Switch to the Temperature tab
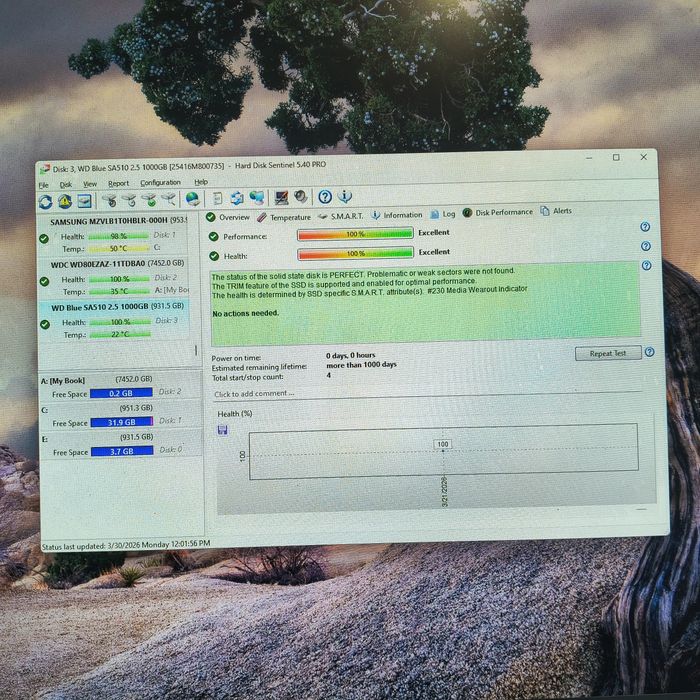The image size is (700, 700). tap(284, 217)
